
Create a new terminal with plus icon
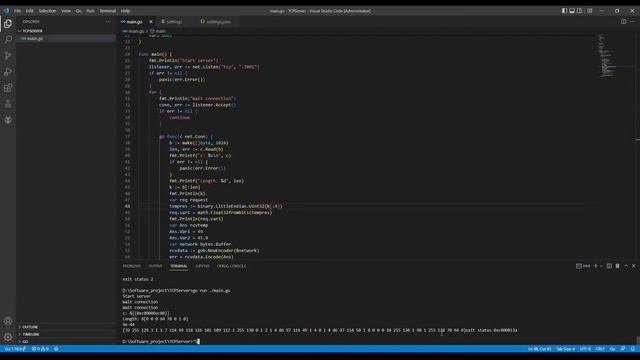tap(595, 266)
